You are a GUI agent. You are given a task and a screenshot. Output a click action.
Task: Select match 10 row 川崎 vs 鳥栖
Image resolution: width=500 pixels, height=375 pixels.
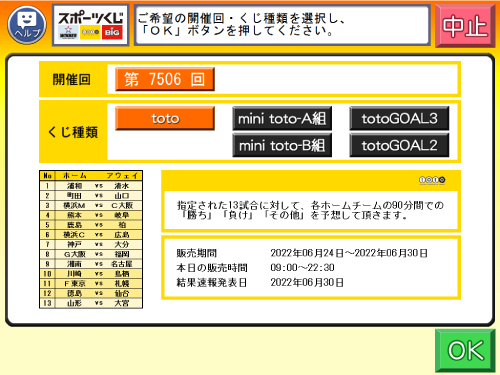pyautogui.click(x=91, y=274)
